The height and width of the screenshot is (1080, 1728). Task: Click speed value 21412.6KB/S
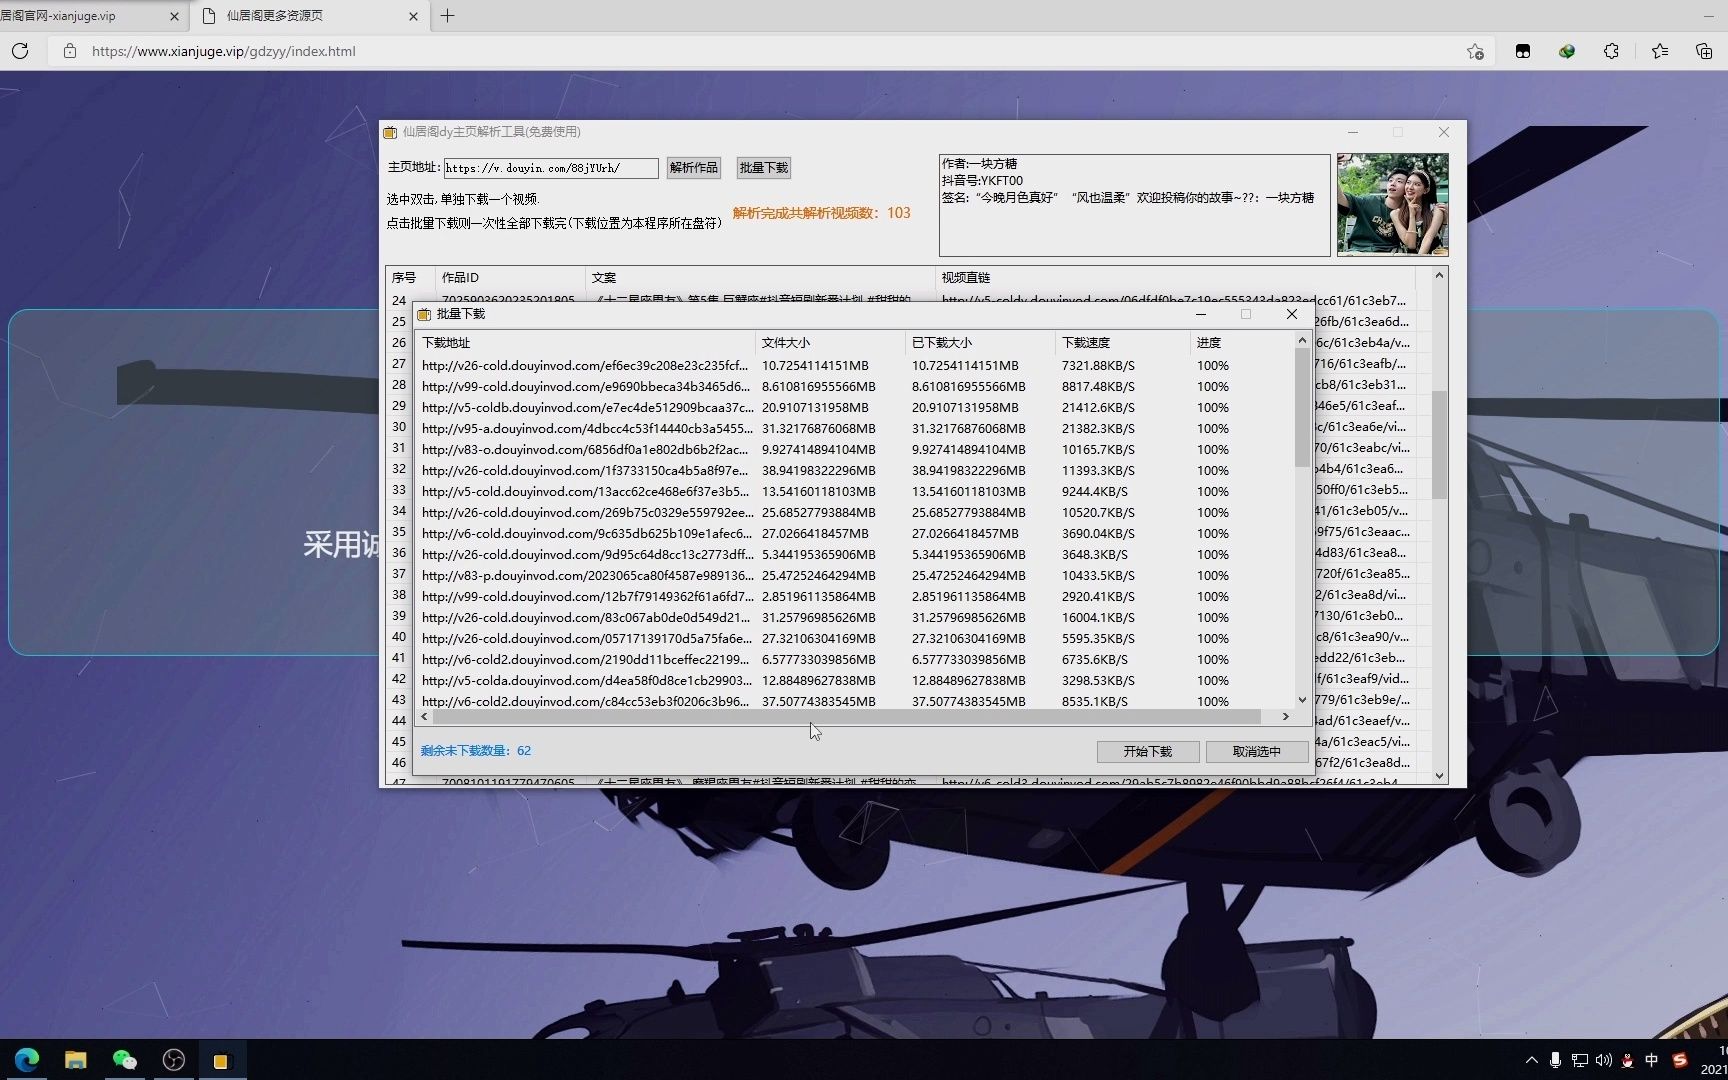[x=1098, y=408]
